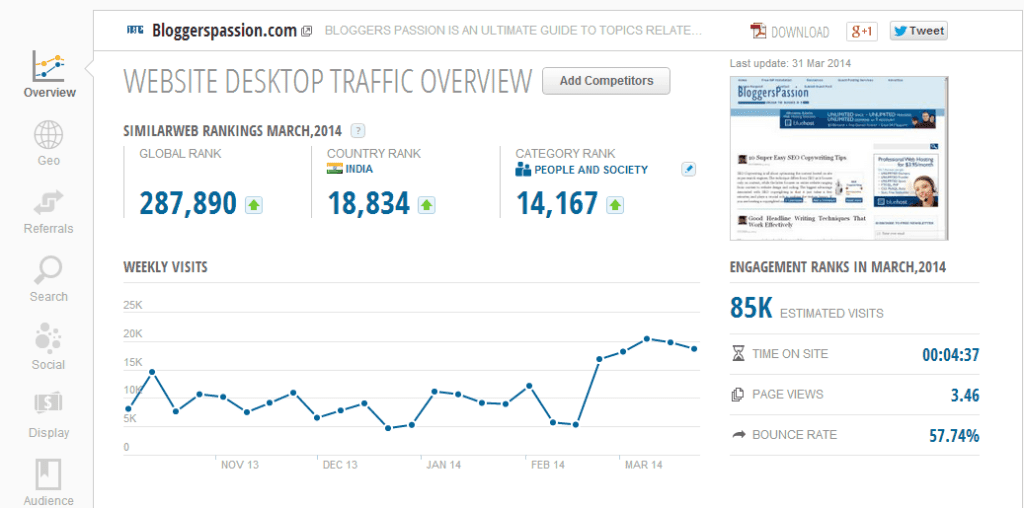Screen dimensions: 1024x508
Task: Click the Display sidebar label
Action: pyautogui.click(x=49, y=432)
